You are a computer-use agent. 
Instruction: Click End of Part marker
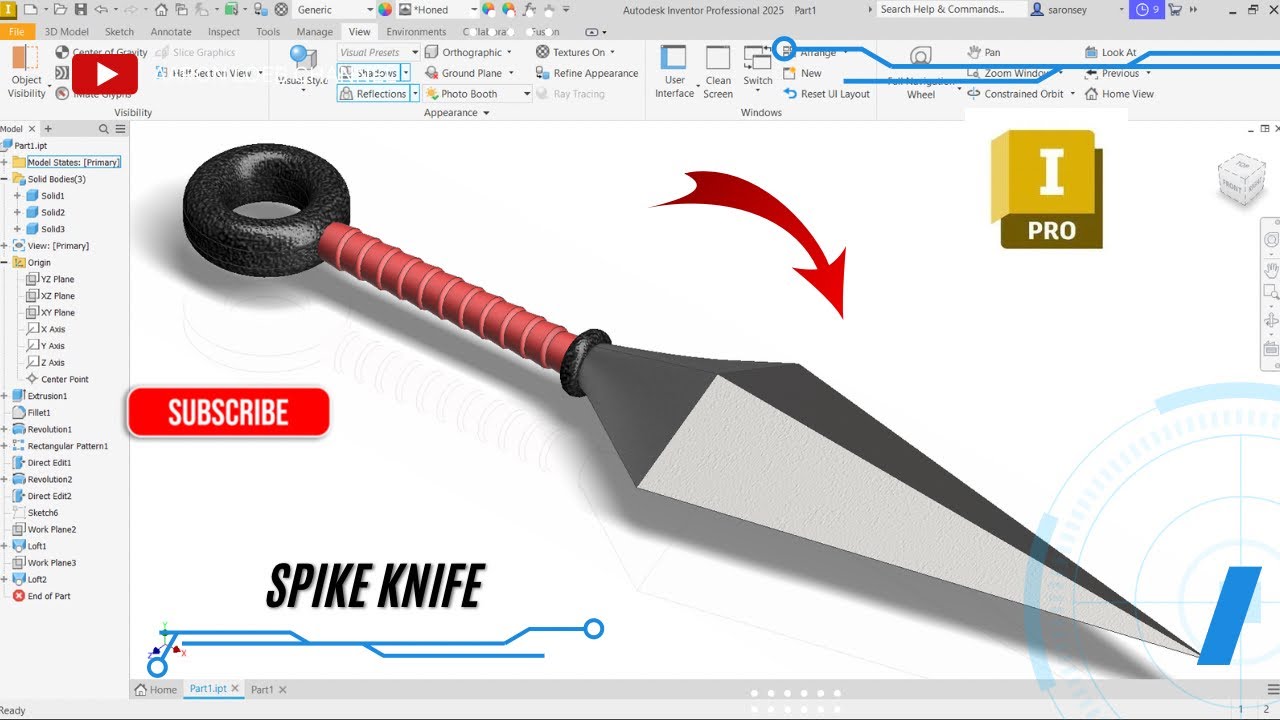tap(41, 596)
